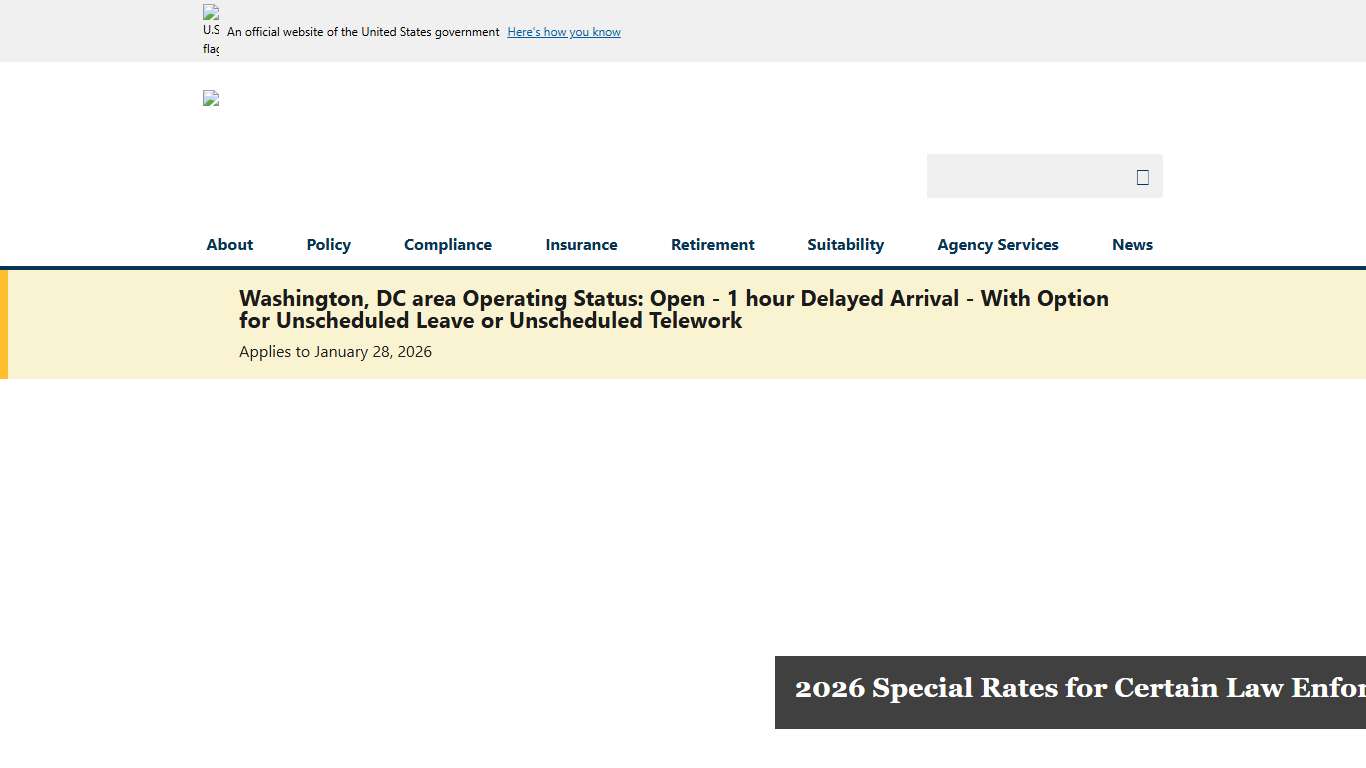Click inside the search input field
Screen dimensions: 1366x768
point(1020,176)
